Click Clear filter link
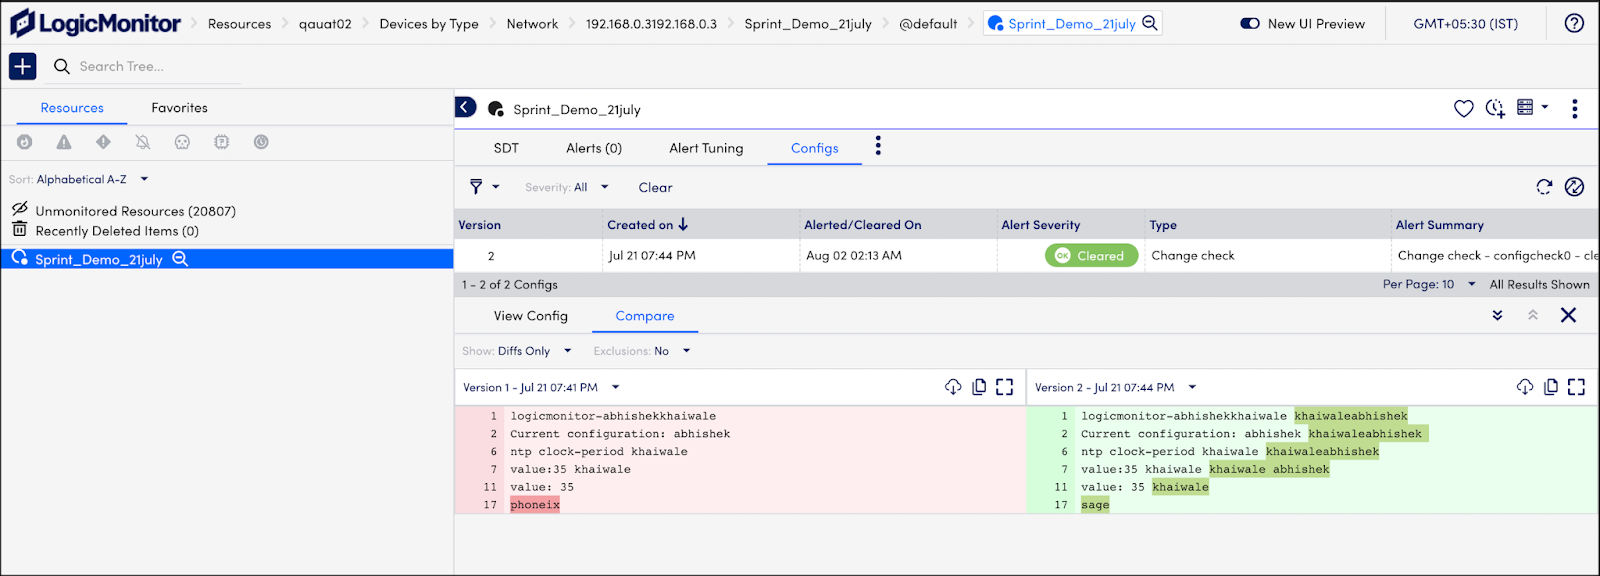This screenshot has width=1600, height=576. [655, 187]
